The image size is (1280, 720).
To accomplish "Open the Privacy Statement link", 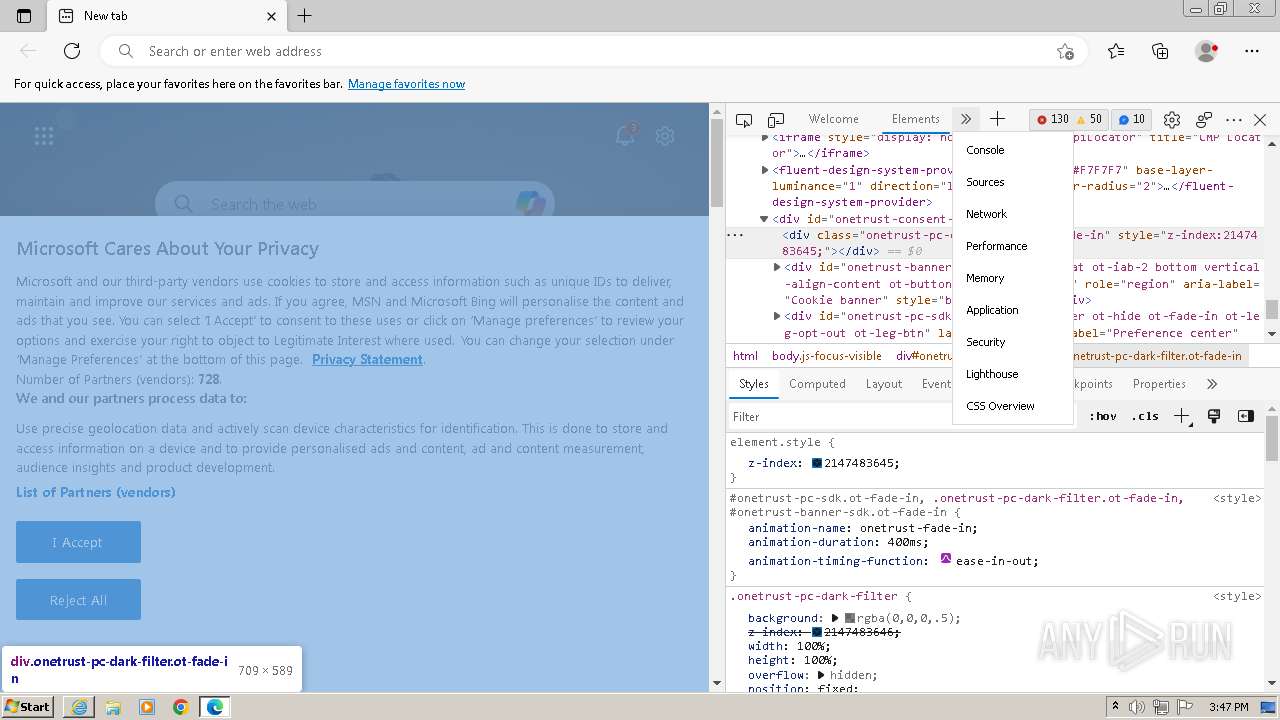I will (x=367, y=360).
